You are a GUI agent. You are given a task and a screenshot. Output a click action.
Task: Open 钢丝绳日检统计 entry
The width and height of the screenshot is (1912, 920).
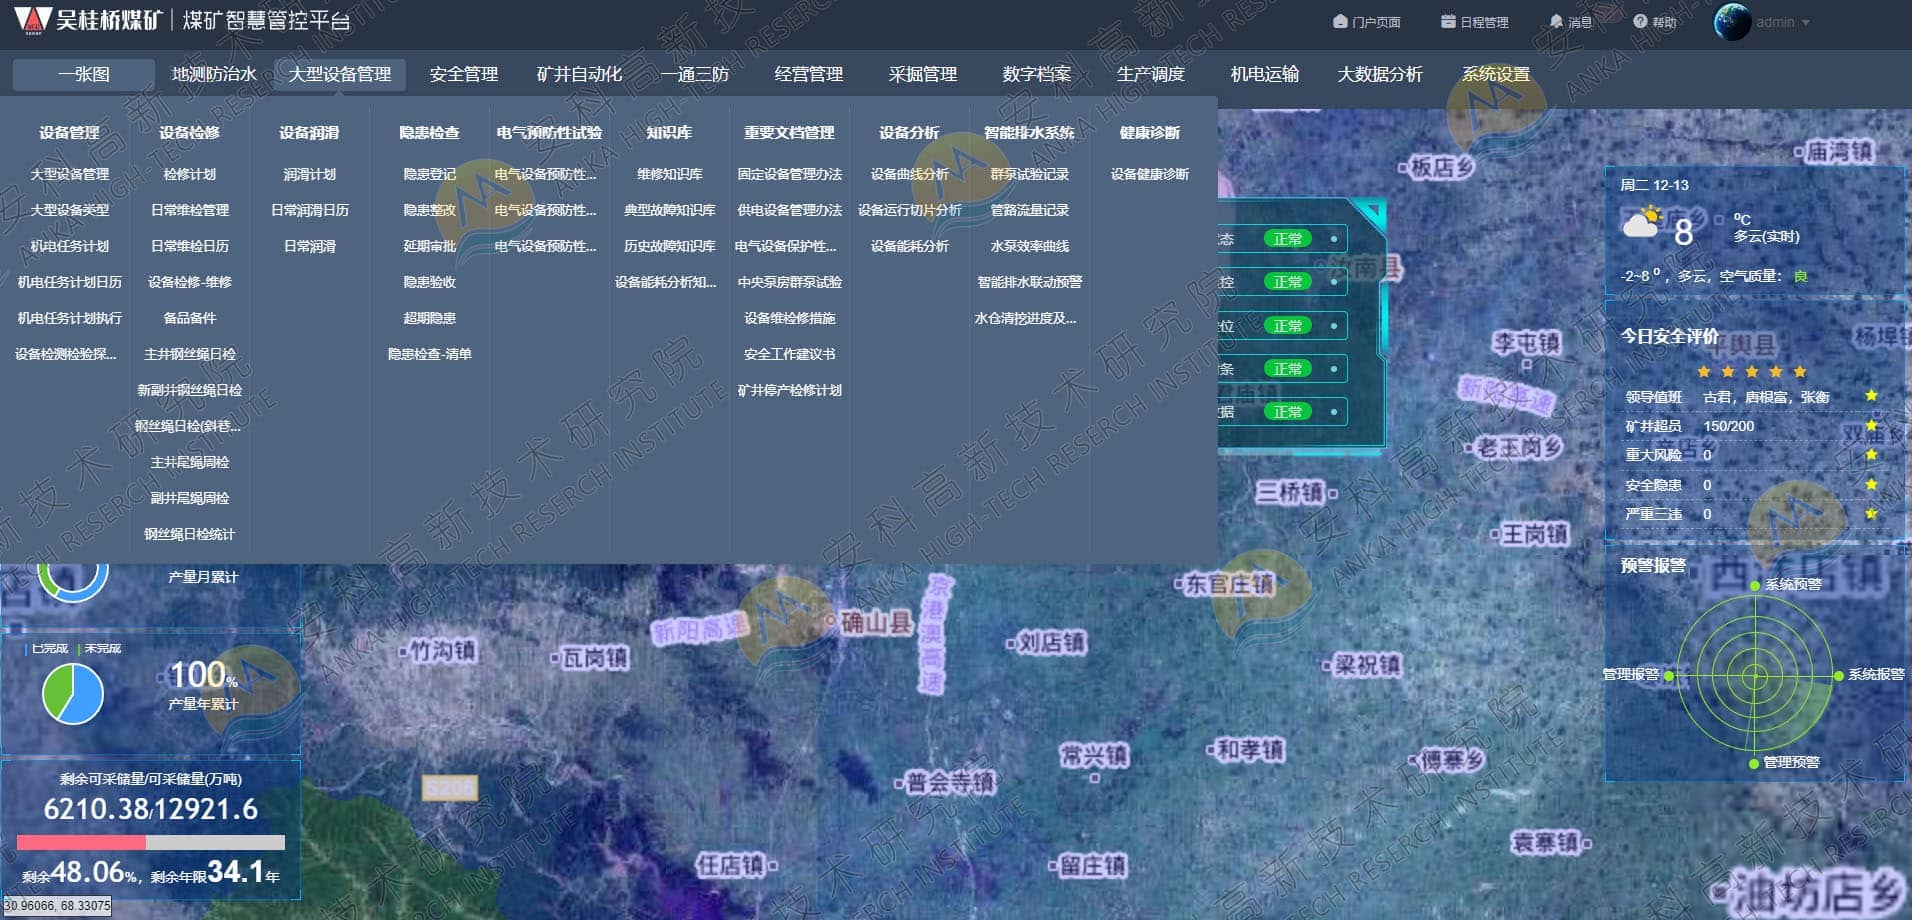pos(190,534)
